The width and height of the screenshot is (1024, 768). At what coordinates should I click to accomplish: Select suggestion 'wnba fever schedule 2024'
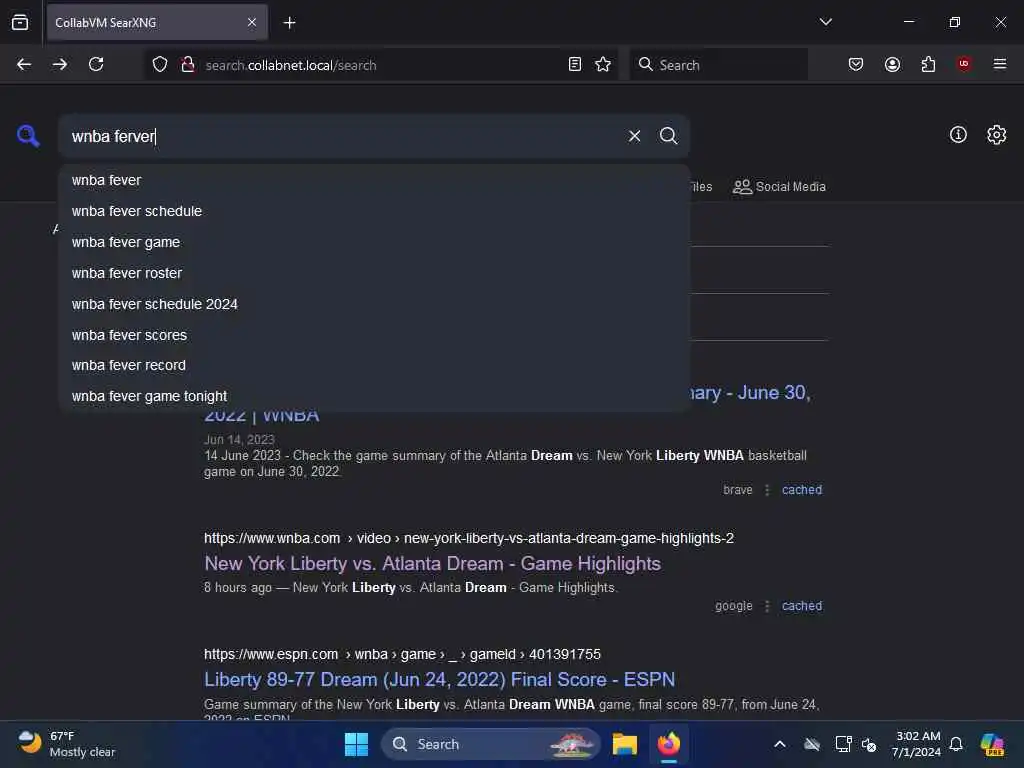click(374, 304)
